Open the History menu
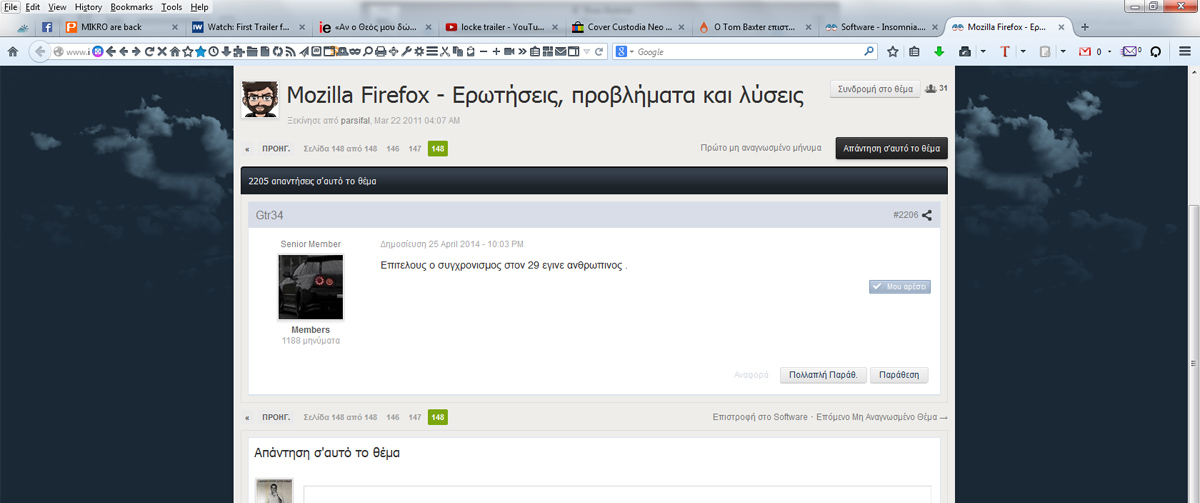The height and width of the screenshot is (503, 1200). coord(88,7)
